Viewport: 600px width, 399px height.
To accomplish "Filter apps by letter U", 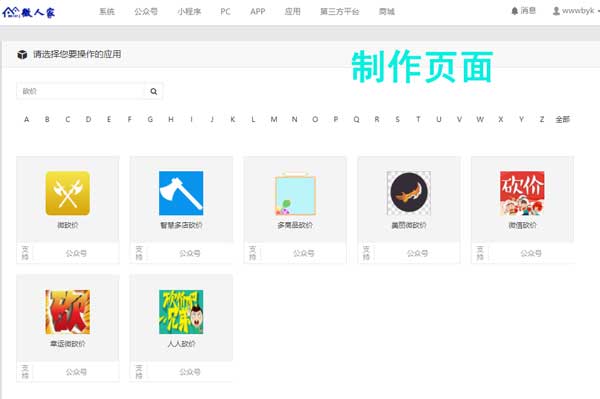I will pos(439,119).
